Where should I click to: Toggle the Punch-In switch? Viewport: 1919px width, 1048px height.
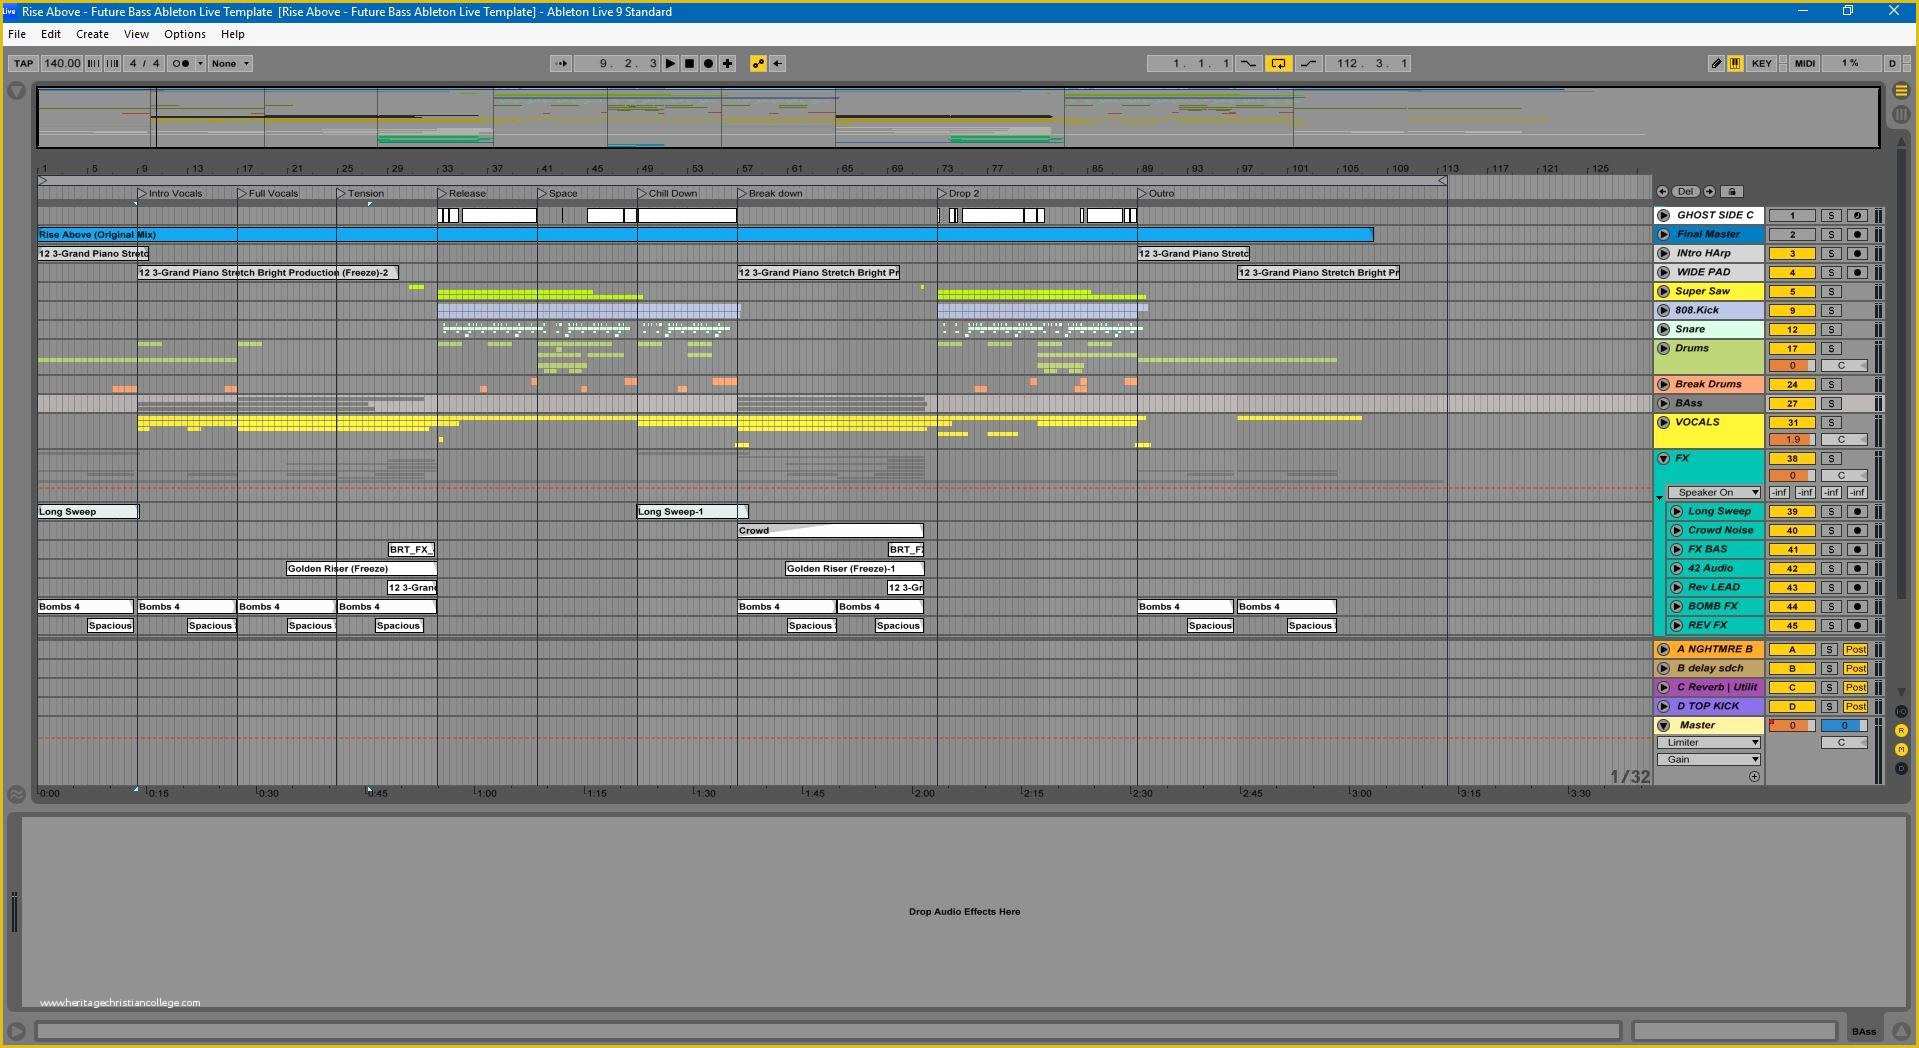(x=1249, y=63)
